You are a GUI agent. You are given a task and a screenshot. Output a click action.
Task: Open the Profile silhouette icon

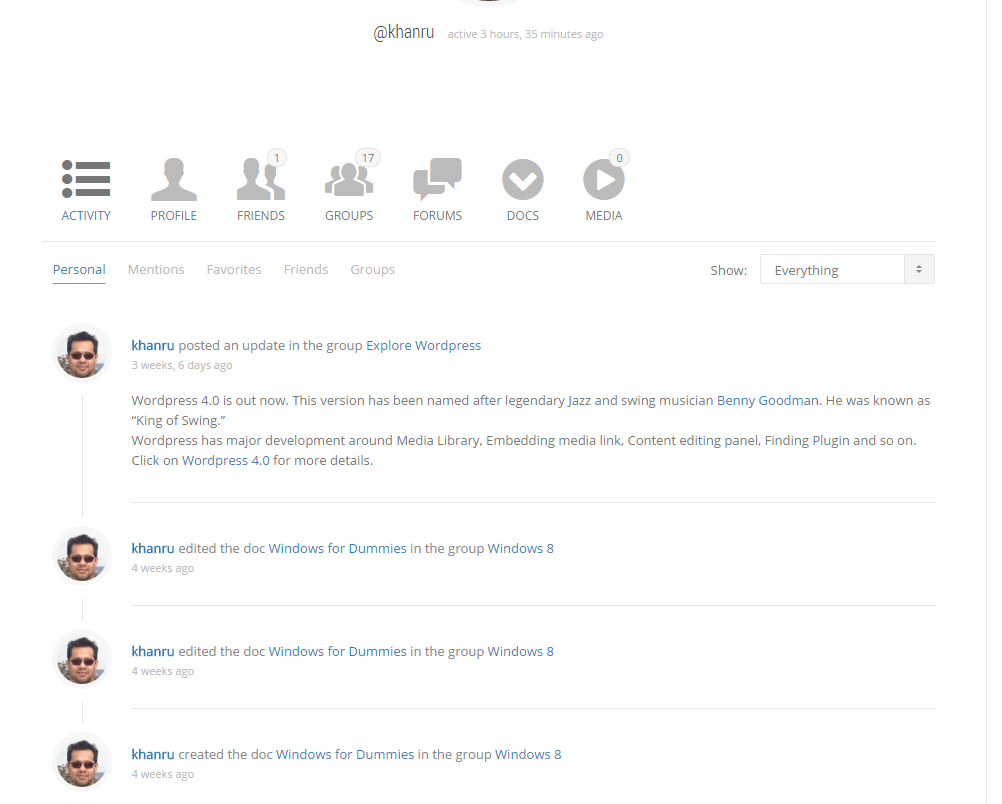coord(174,180)
